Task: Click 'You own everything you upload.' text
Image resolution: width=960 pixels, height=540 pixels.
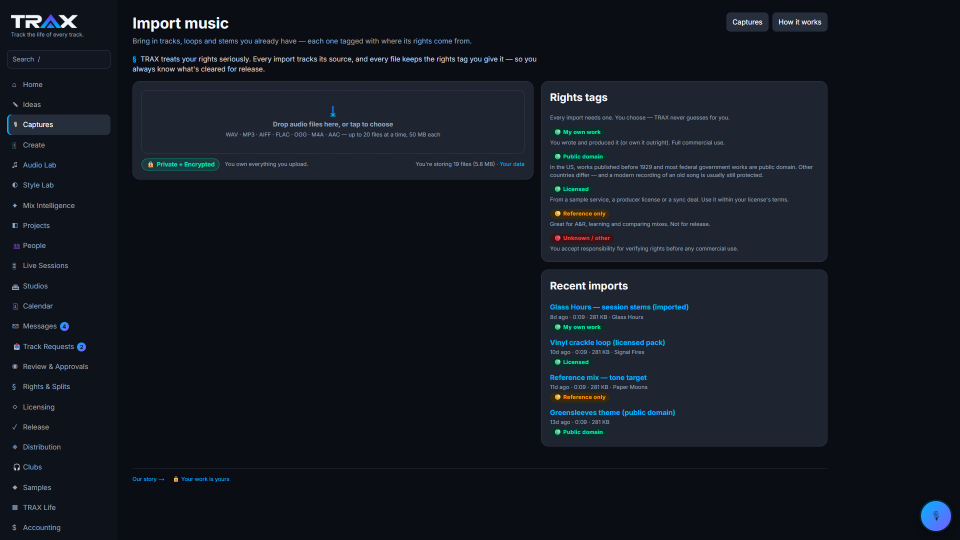Action: [266, 164]
